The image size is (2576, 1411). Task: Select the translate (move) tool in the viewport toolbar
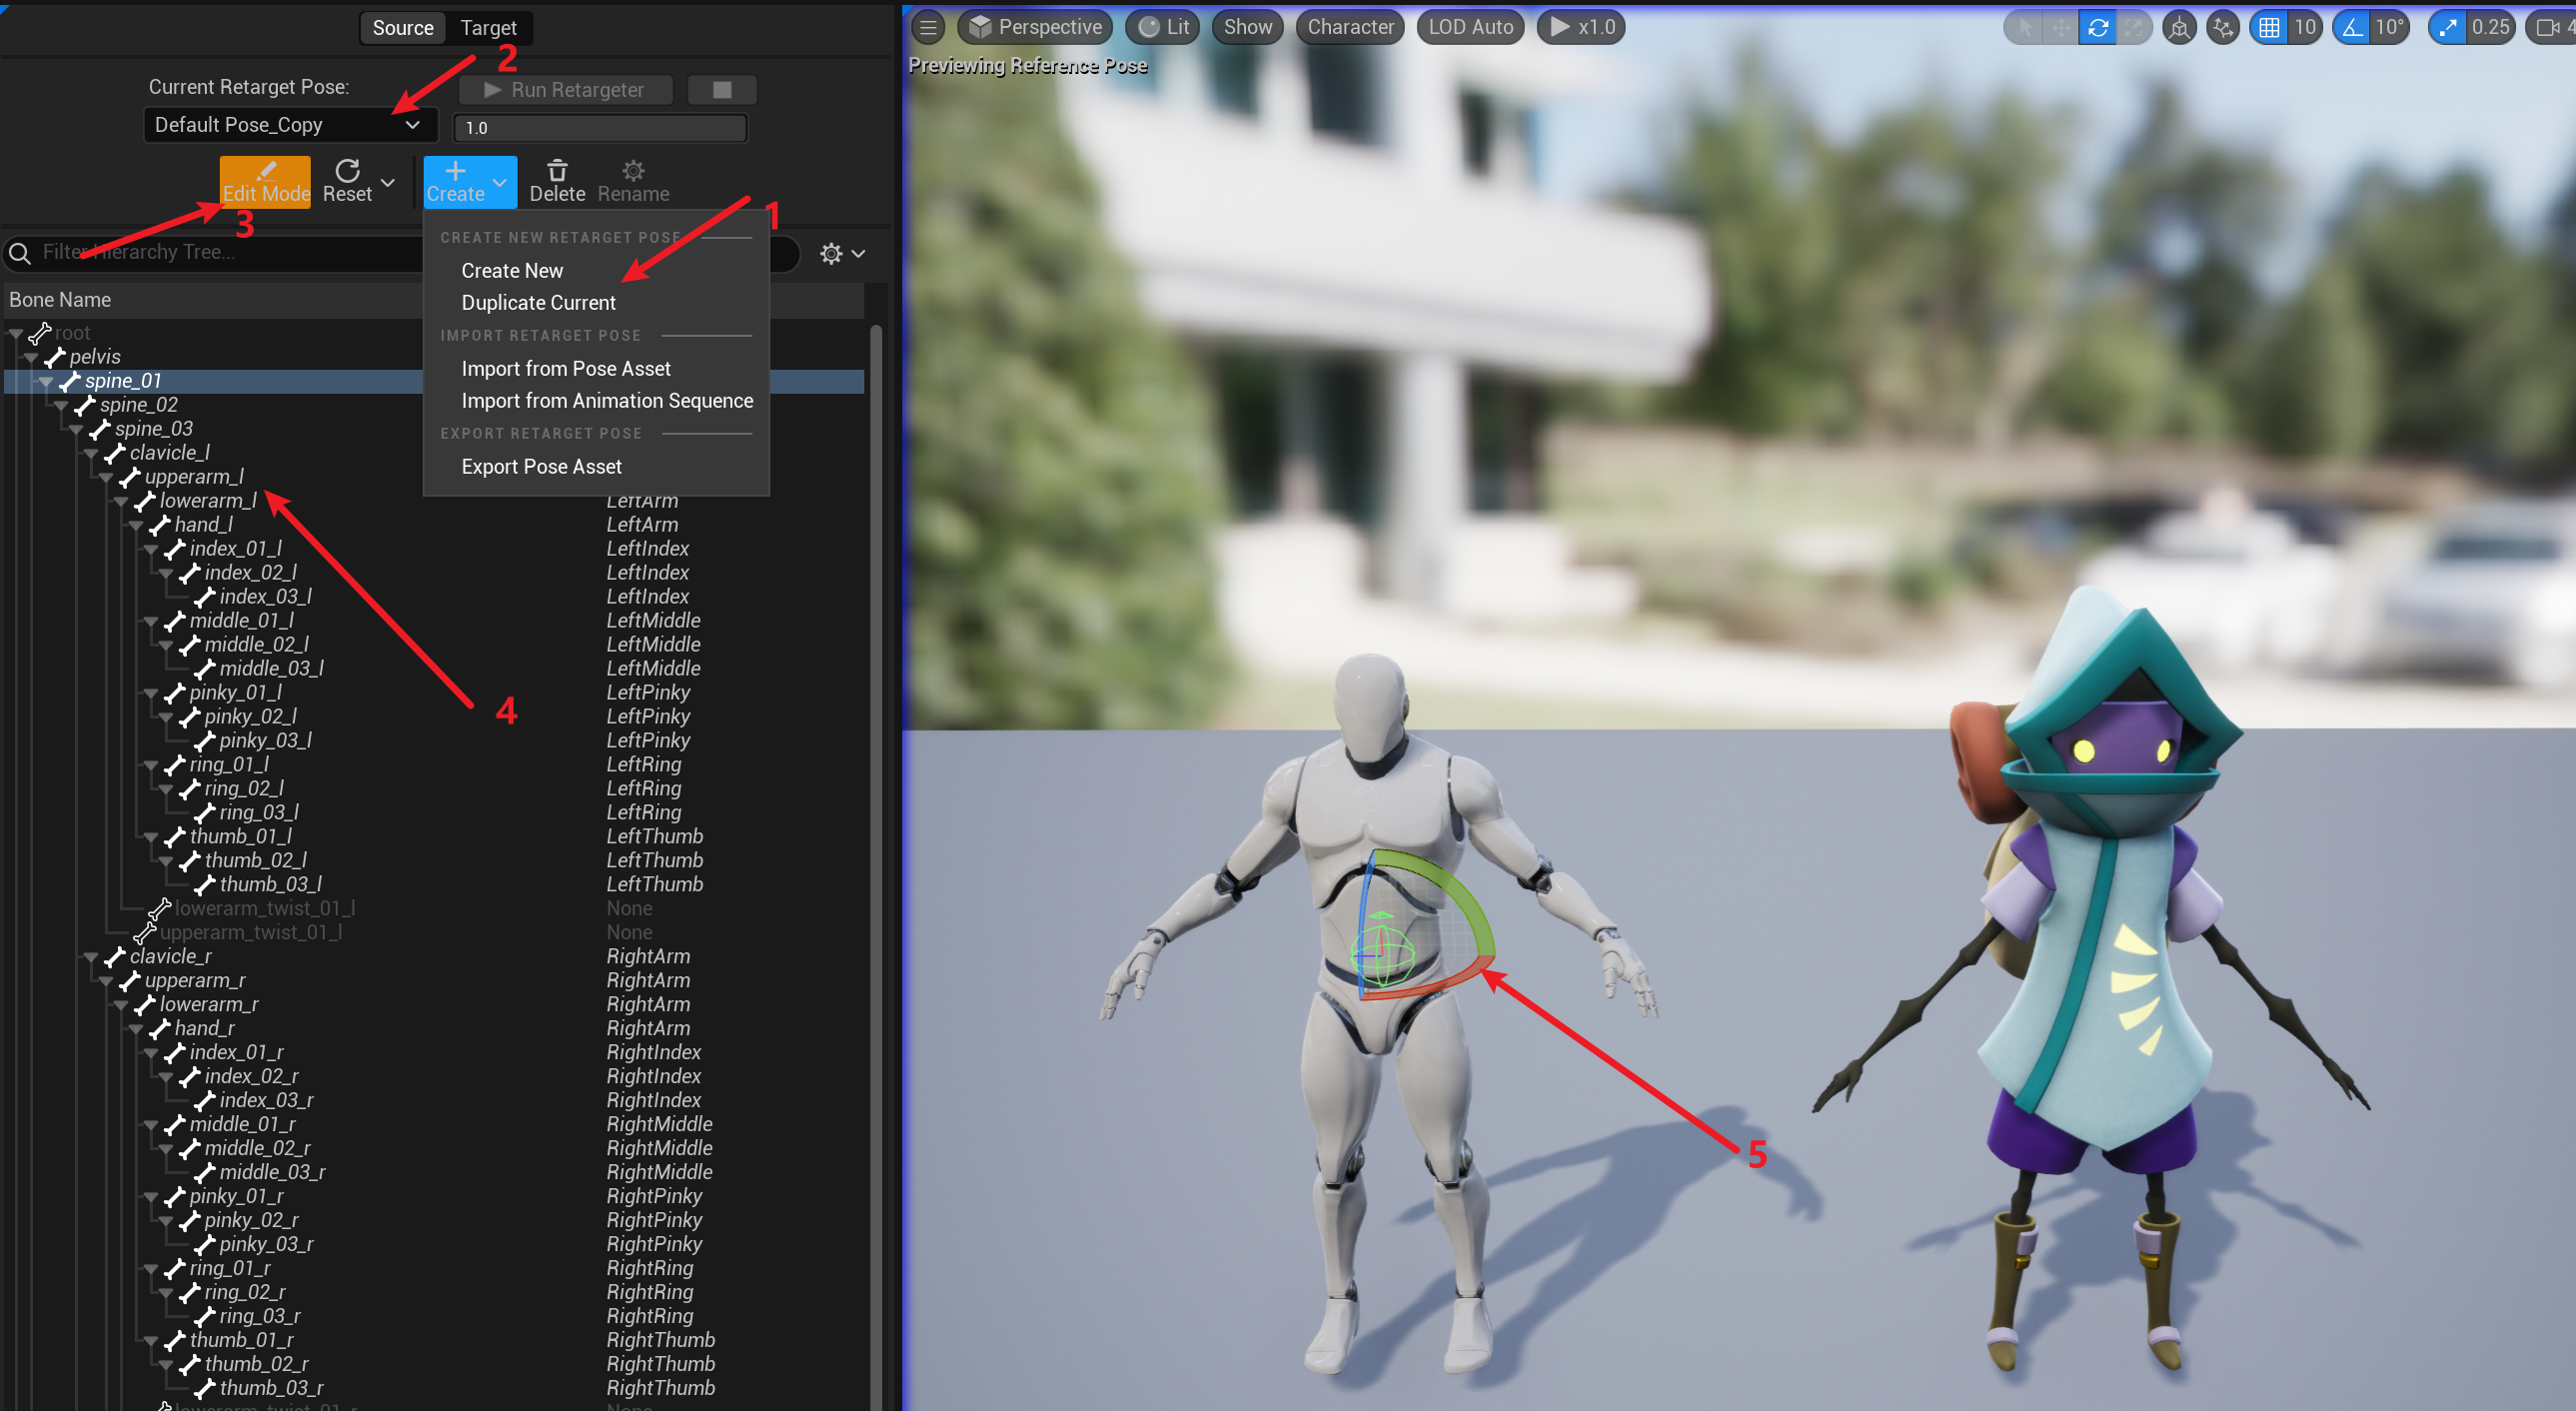pyautogui.click(x=2061, y=28)
